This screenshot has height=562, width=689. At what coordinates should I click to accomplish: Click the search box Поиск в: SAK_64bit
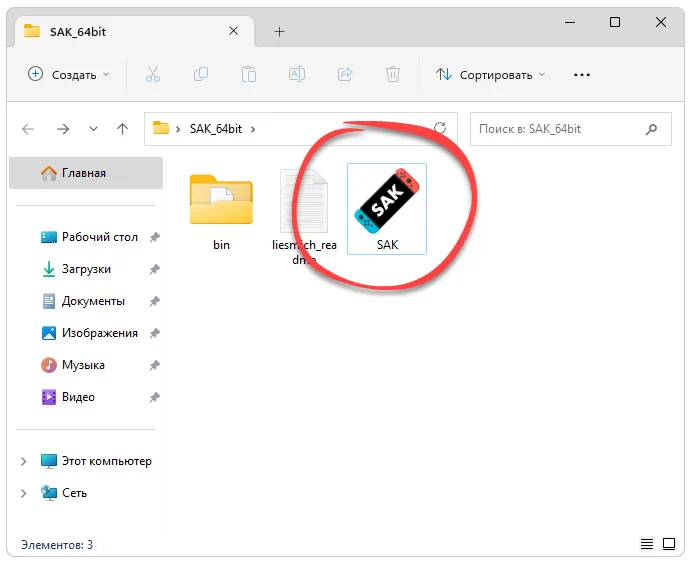pyautogui.click(x=570, y=129)
